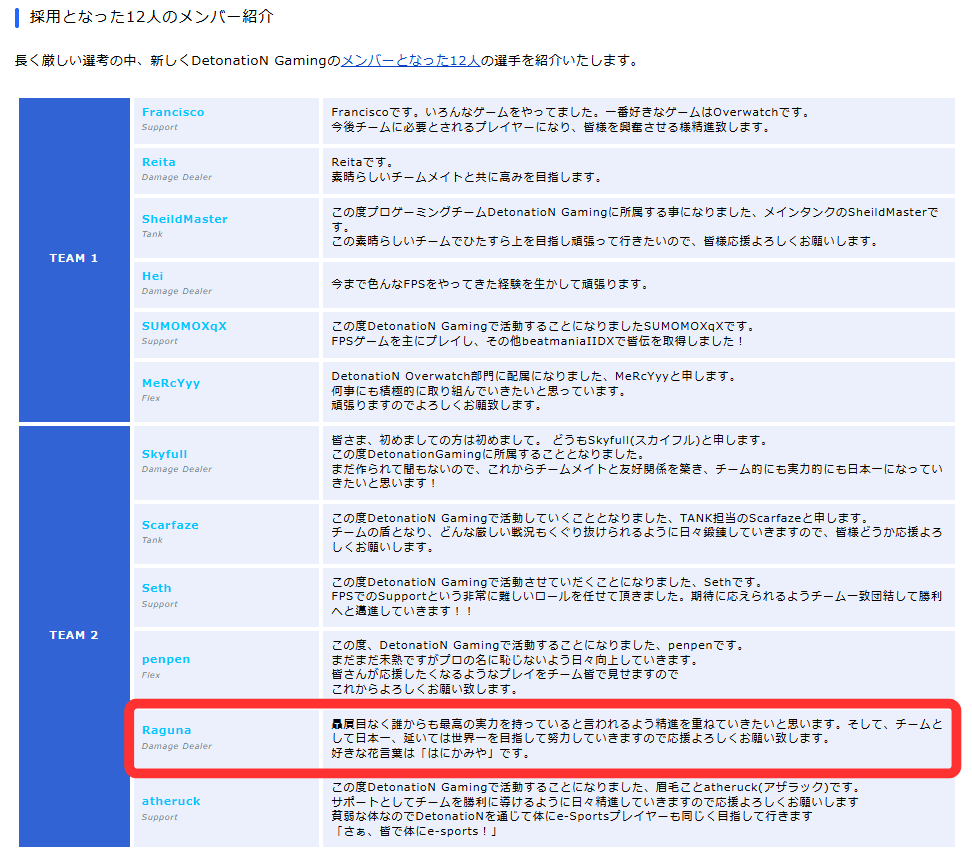Select the penpen player name

coord(166,660)
